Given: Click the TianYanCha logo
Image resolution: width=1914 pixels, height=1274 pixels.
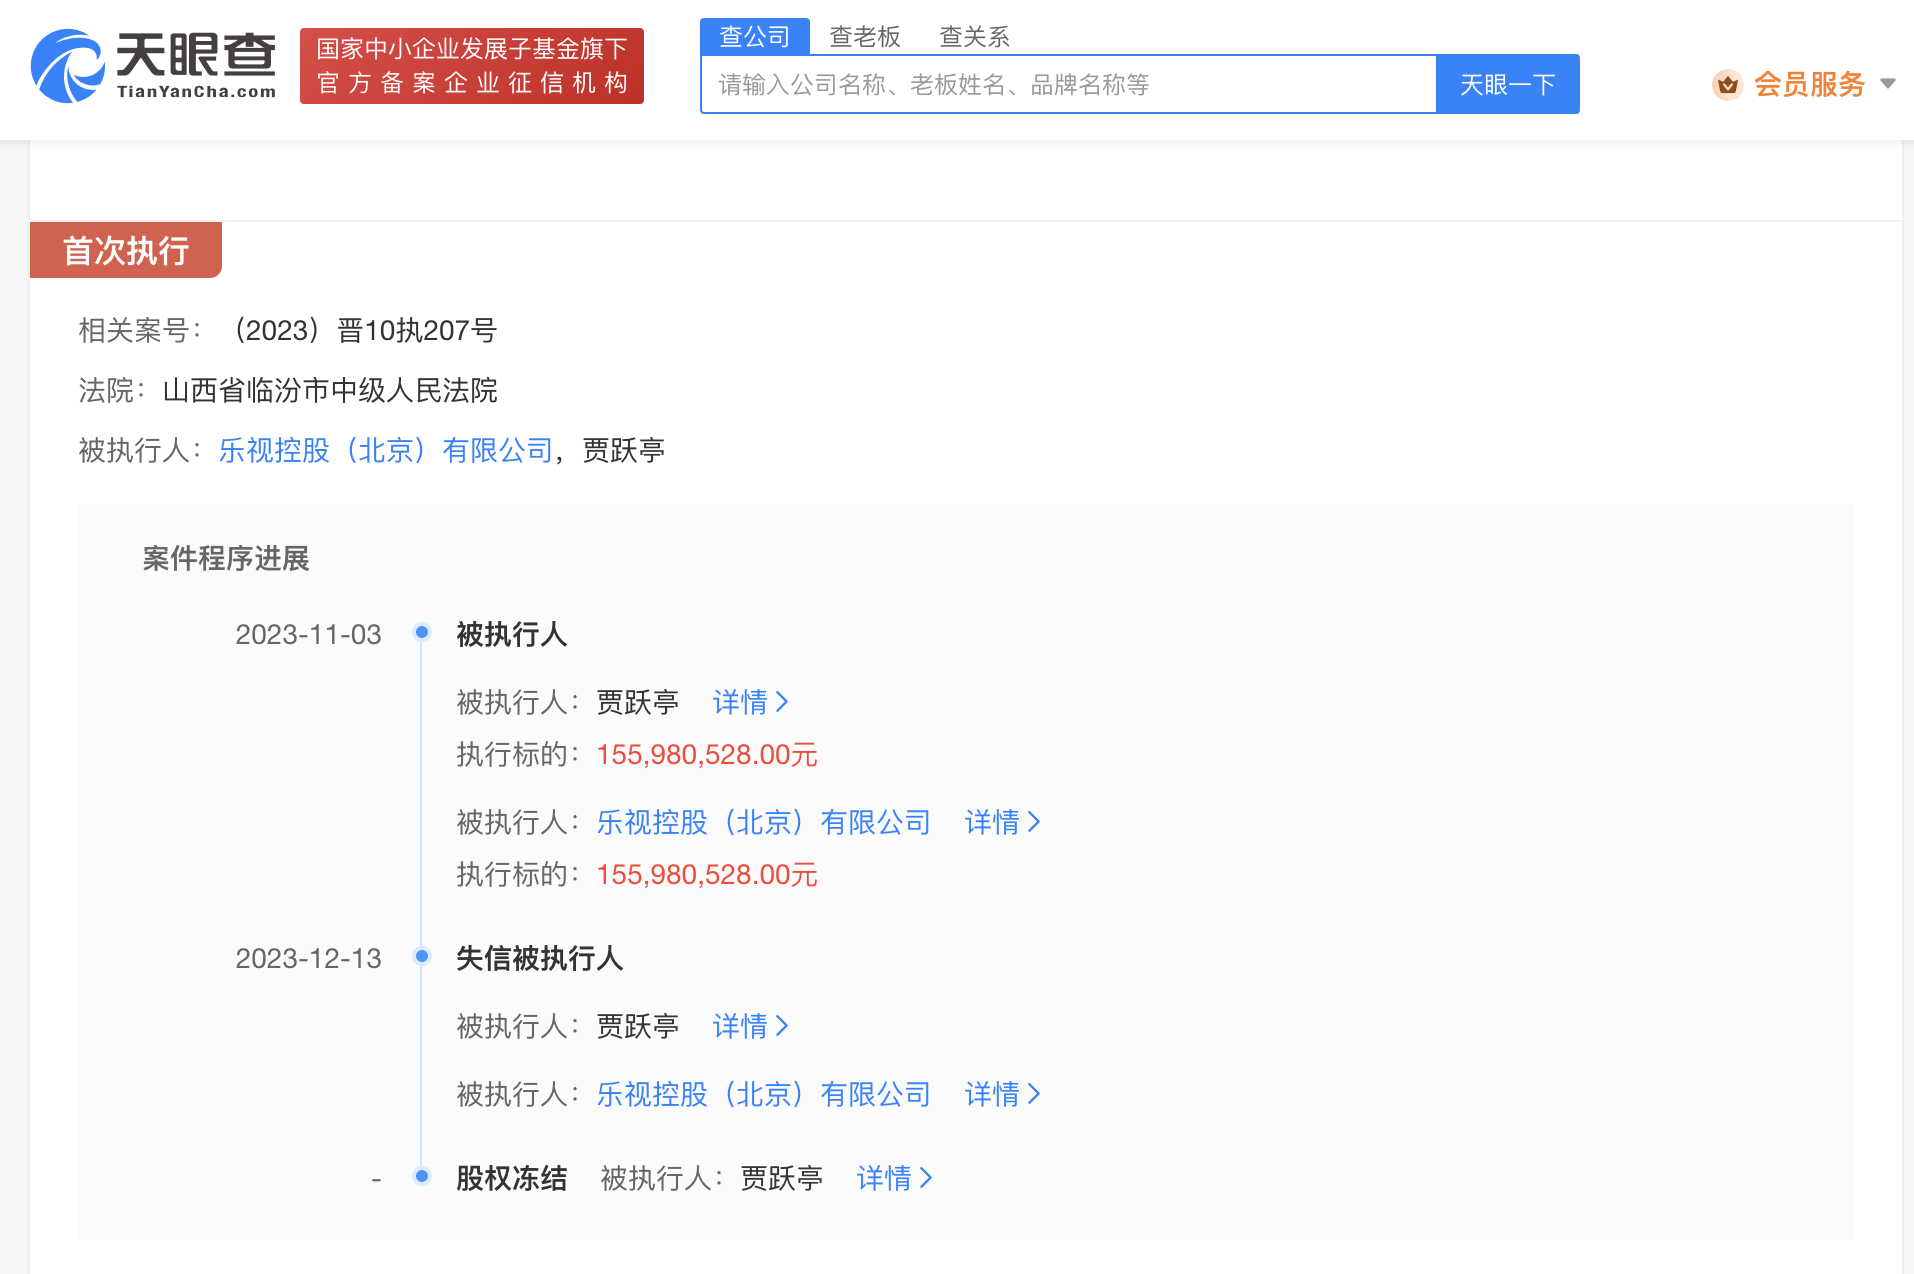Looking at the screenshot, I should (154, 66).
